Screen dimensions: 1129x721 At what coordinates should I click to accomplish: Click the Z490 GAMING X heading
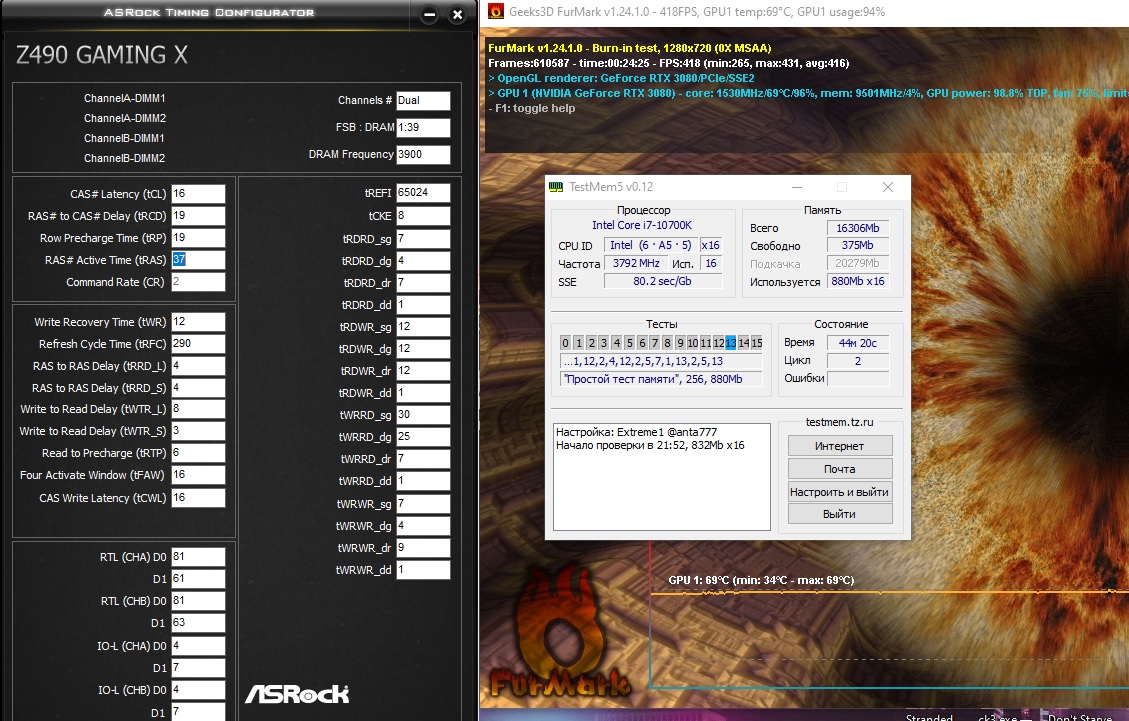102,55
